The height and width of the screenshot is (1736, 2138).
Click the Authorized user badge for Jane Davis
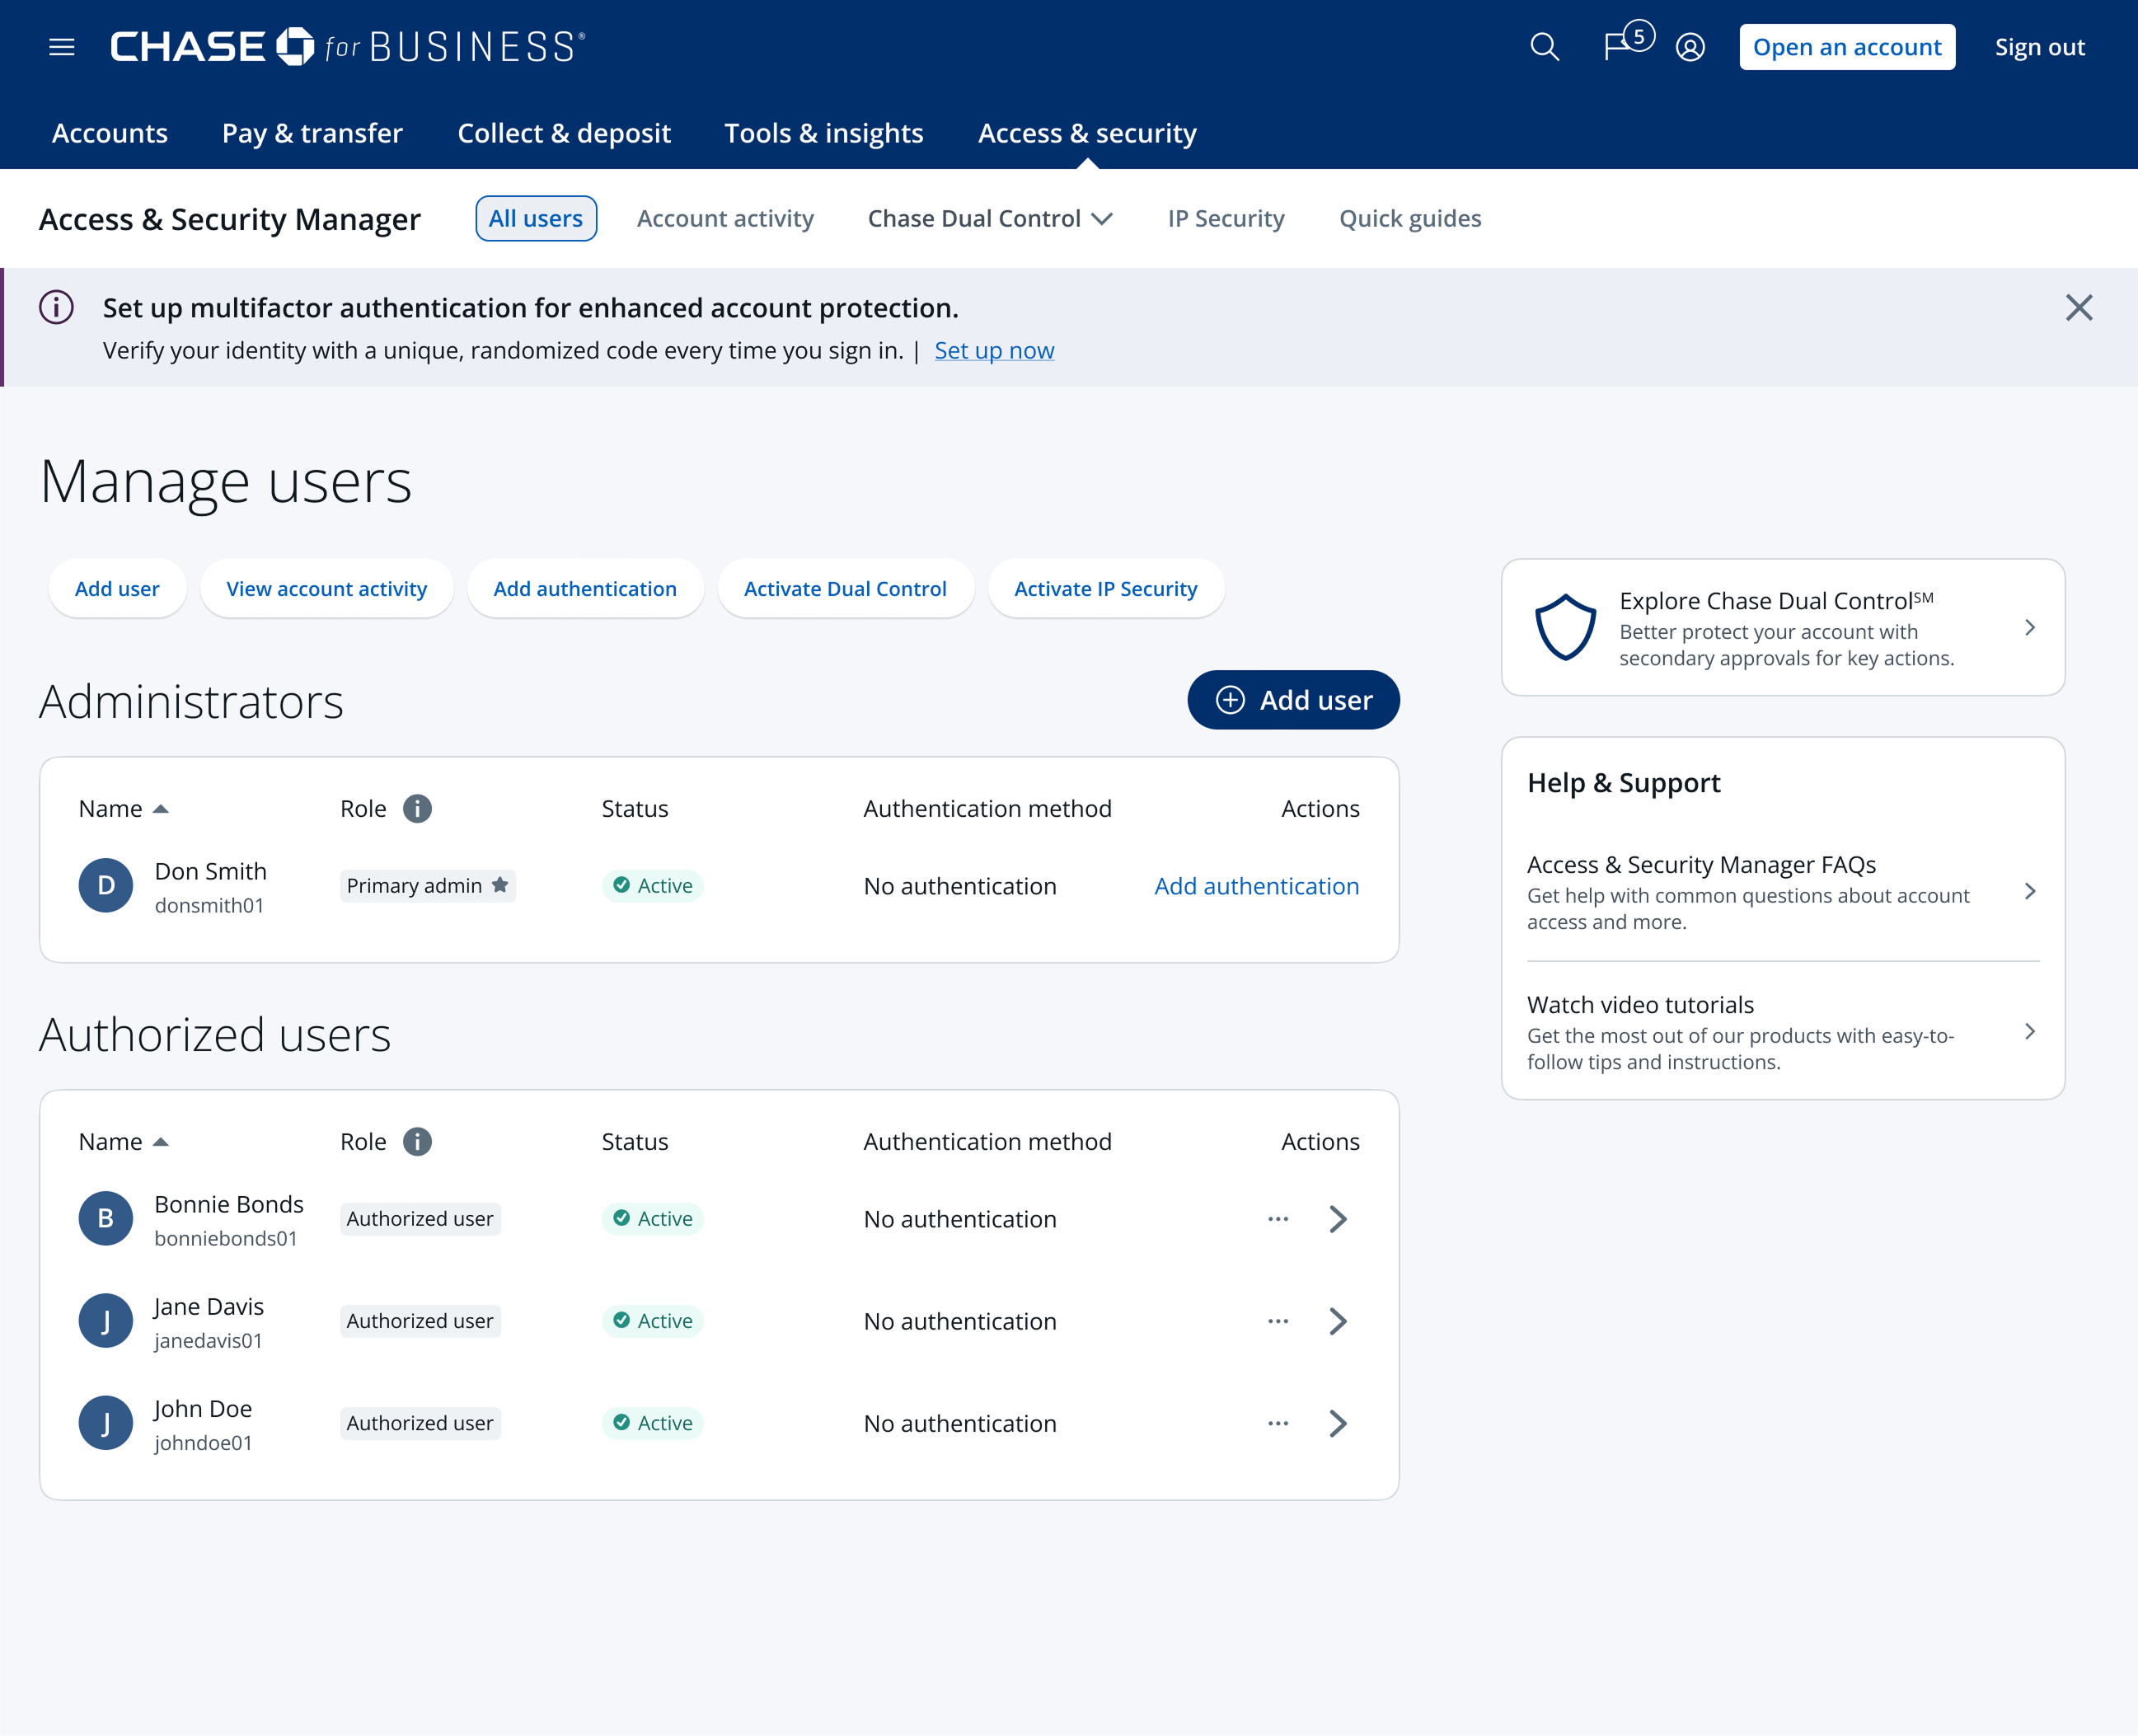pos(420,1320)
